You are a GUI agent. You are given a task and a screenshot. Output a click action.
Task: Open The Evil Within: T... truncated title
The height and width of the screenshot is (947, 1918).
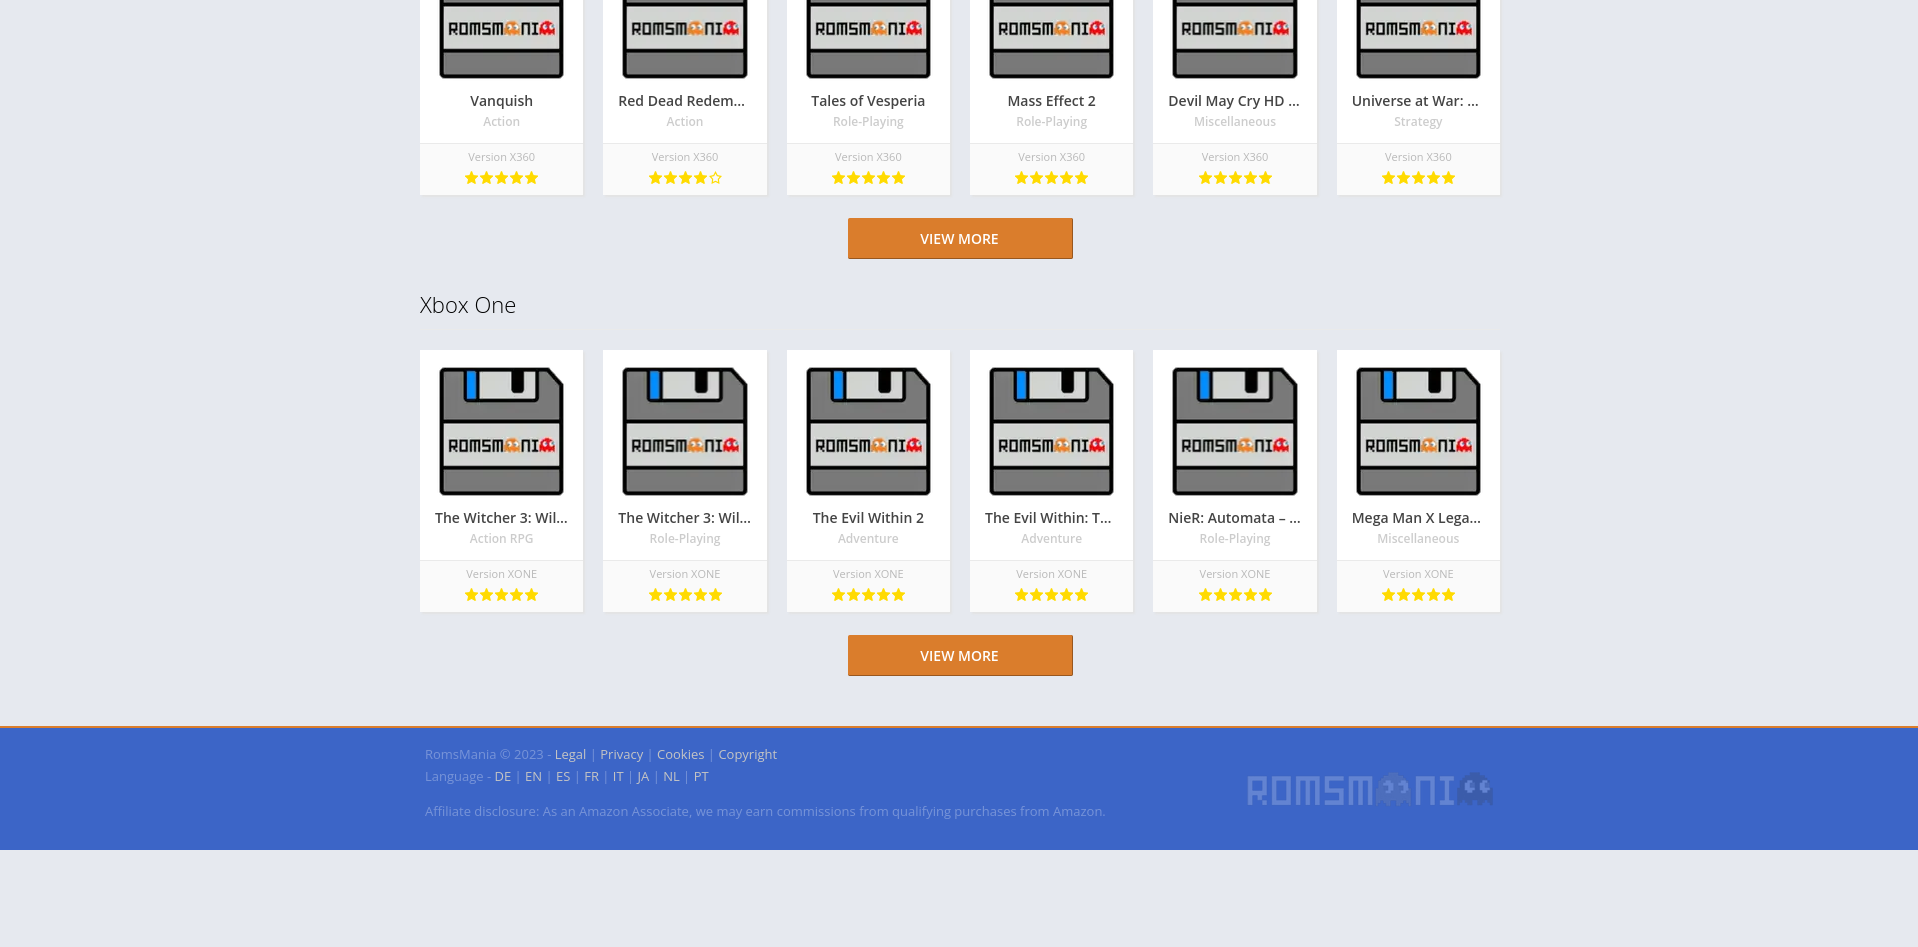point(1048,517)
